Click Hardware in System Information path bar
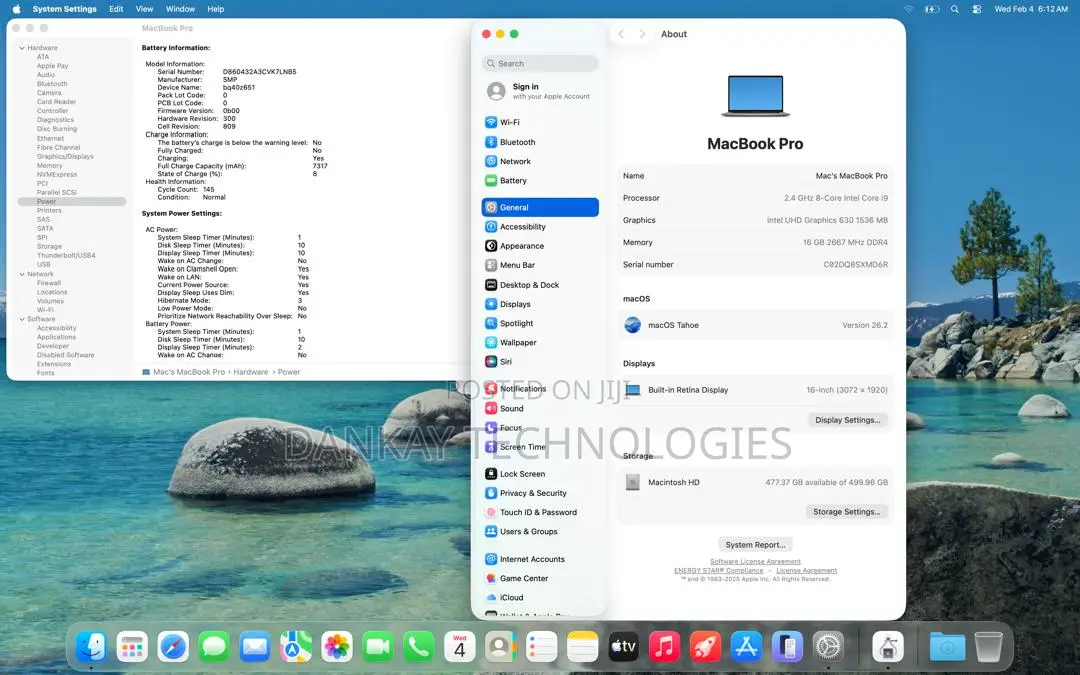The image size is (1080, 675). pyautogui.click(x=251, y=372)
